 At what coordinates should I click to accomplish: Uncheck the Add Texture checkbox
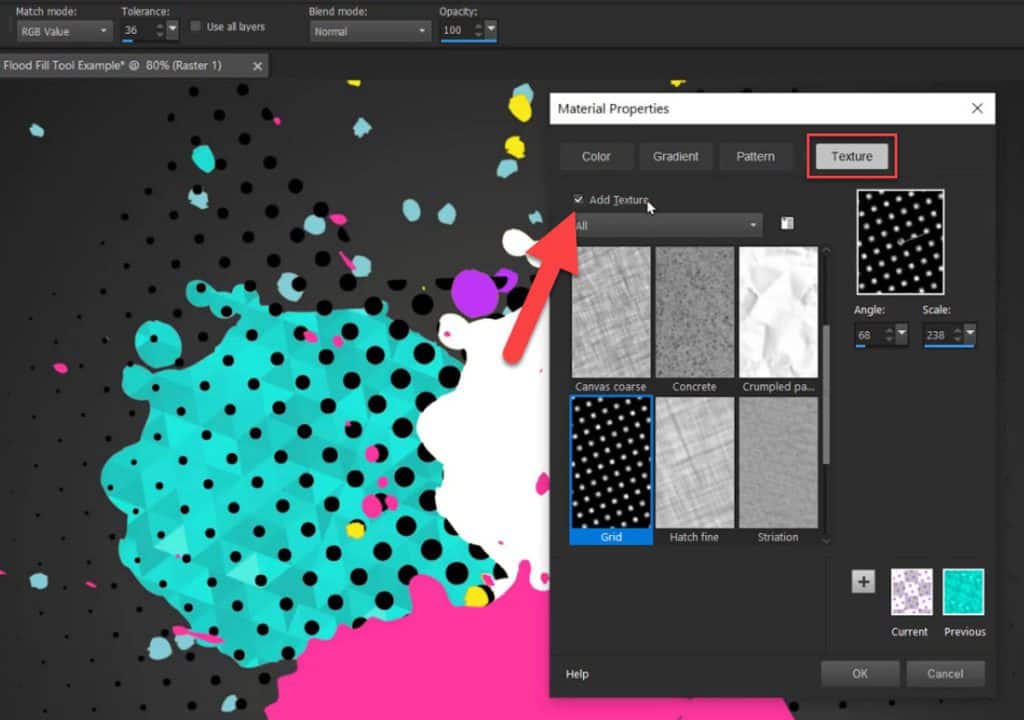pyautogui.click(x=578, y=199)
